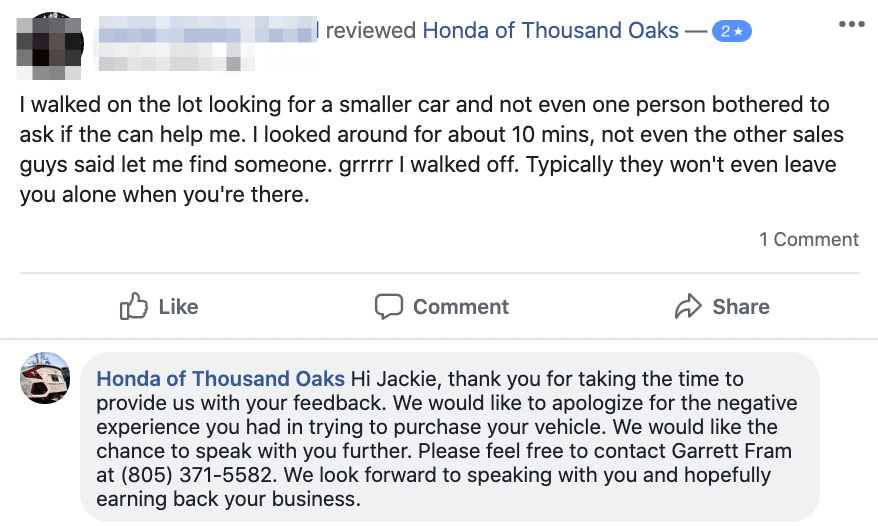Open Honda of Thousand Oaks name in the reply
Image resolution: width=878 pixels, height=526 pixels.
point(220,379)
